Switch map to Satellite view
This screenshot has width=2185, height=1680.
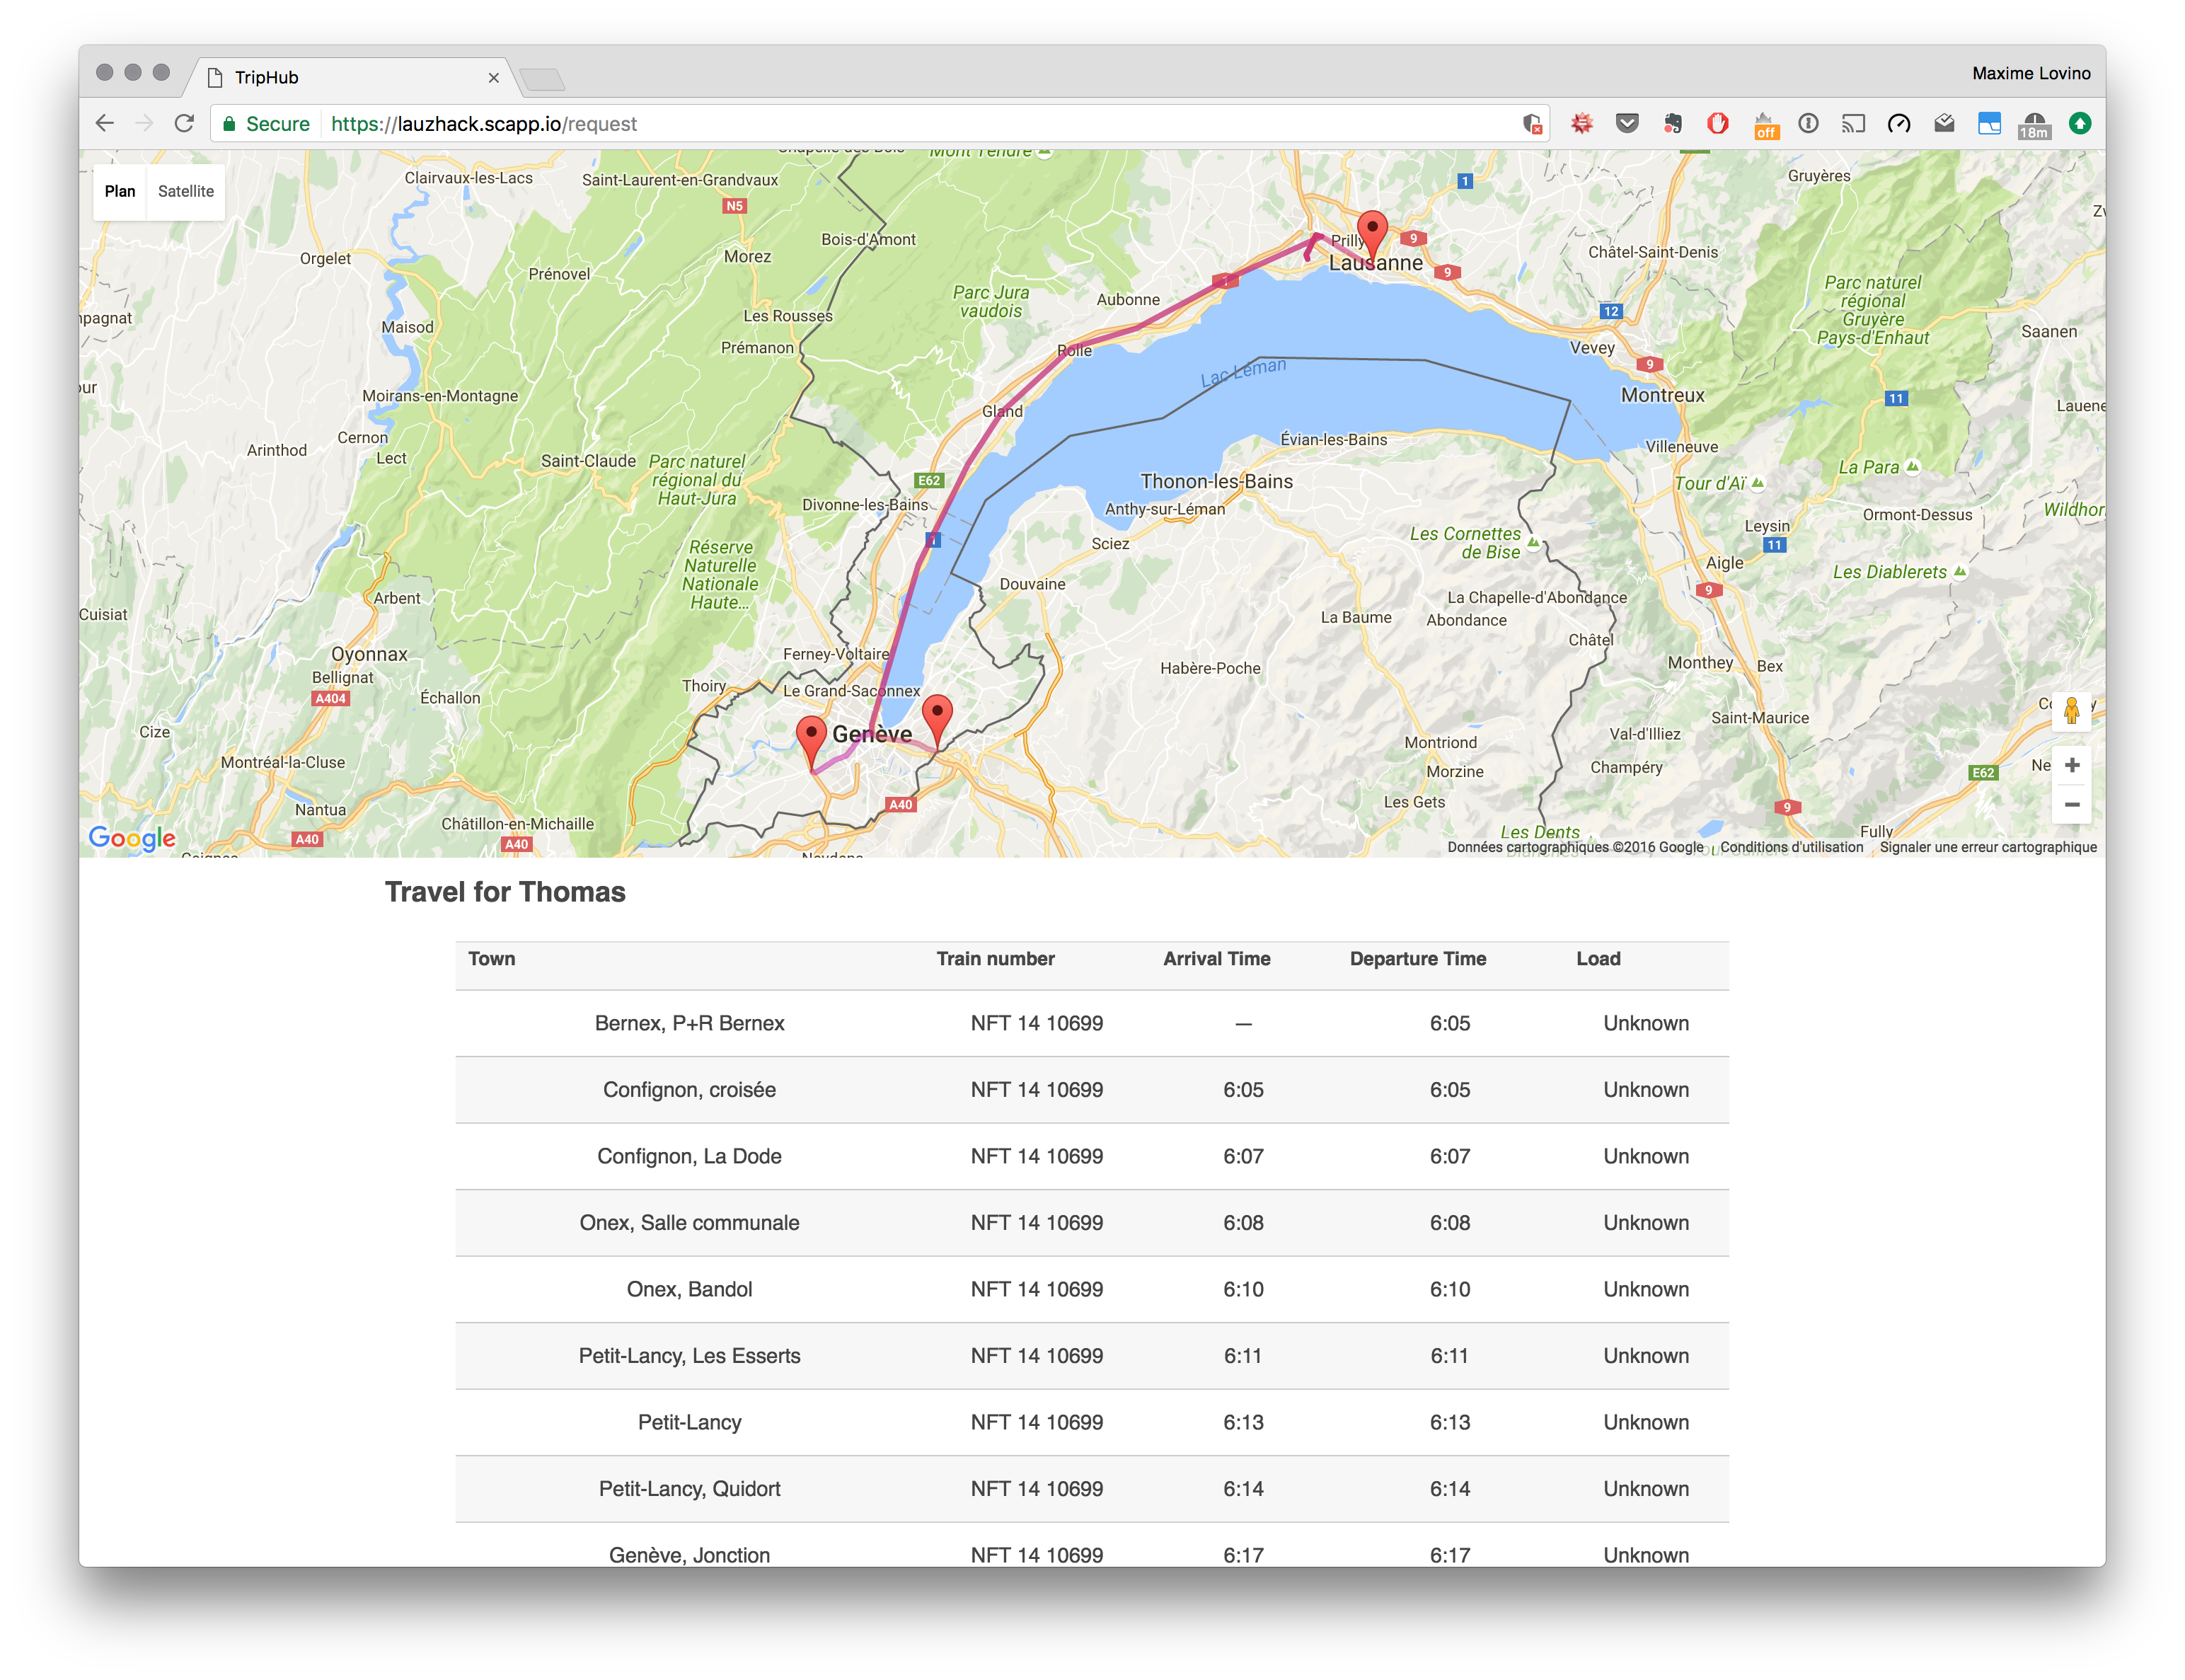186,191
